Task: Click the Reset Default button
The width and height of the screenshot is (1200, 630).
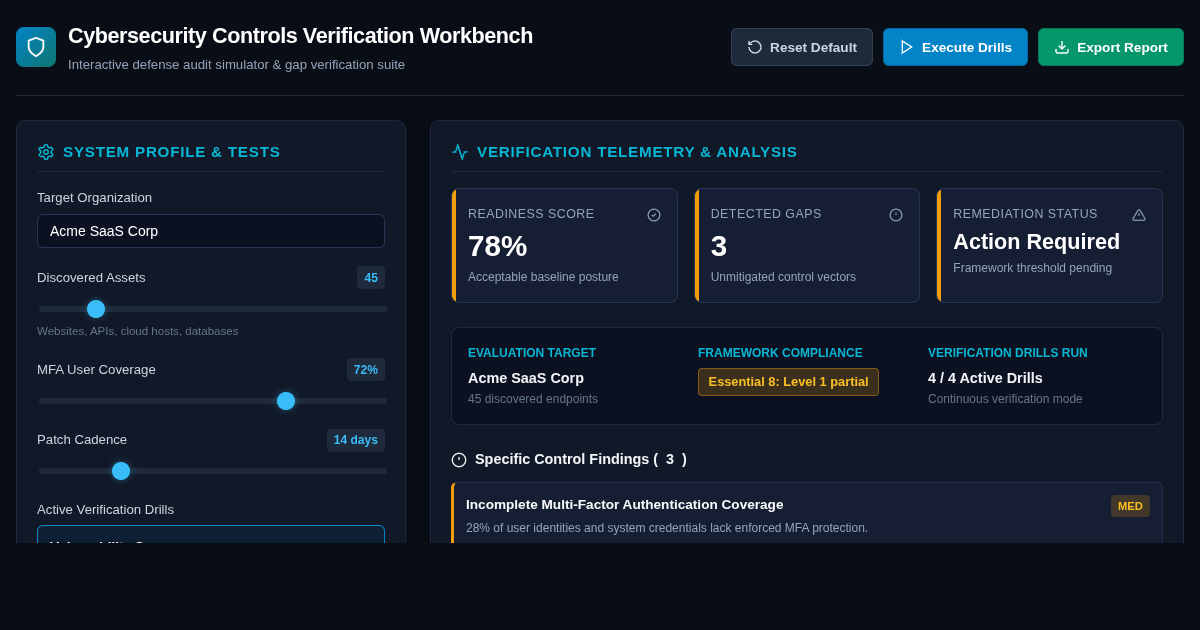Action: tap(802, 47)
